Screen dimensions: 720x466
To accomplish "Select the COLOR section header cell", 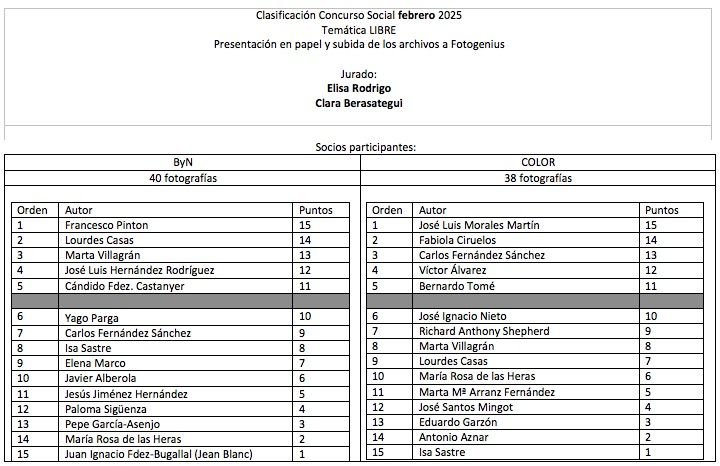I will (x=538, y=162).
